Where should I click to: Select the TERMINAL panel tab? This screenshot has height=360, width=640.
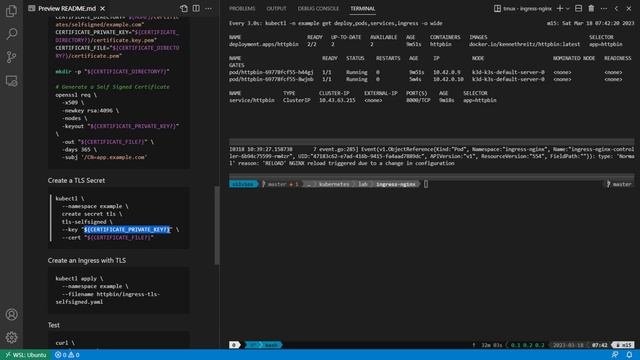coord(362,8)
